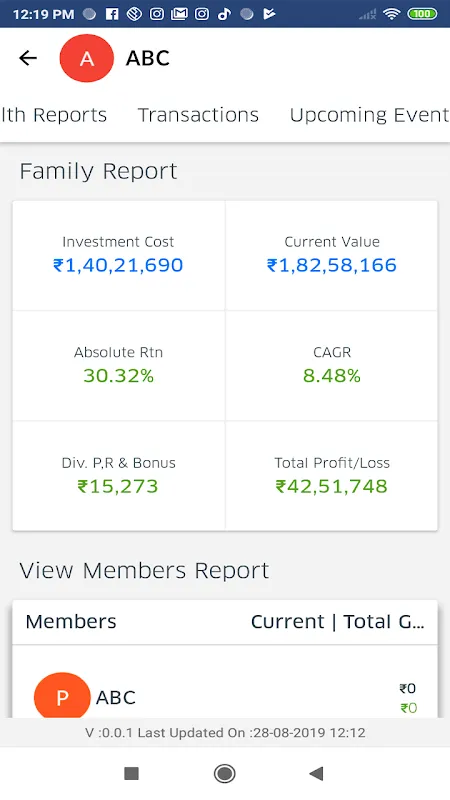The height and width of the screenshot is (800, 450).
Task: Tap the WiFi status icon
Action: (392, 14)
